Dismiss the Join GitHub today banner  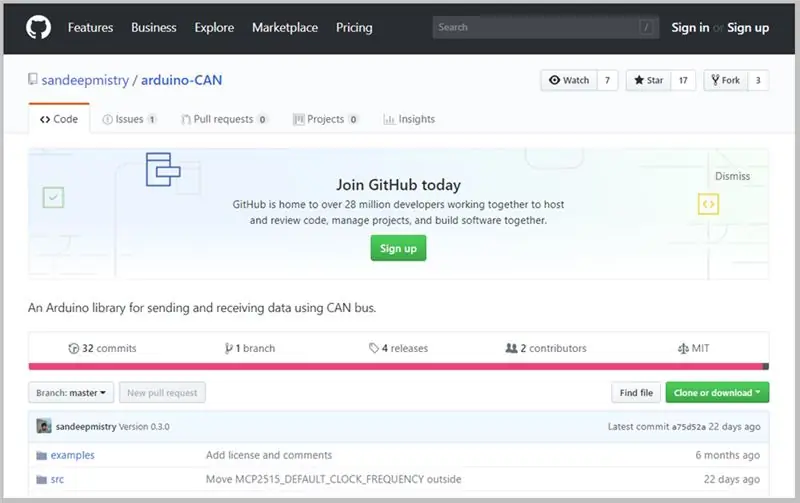[732, 176]
